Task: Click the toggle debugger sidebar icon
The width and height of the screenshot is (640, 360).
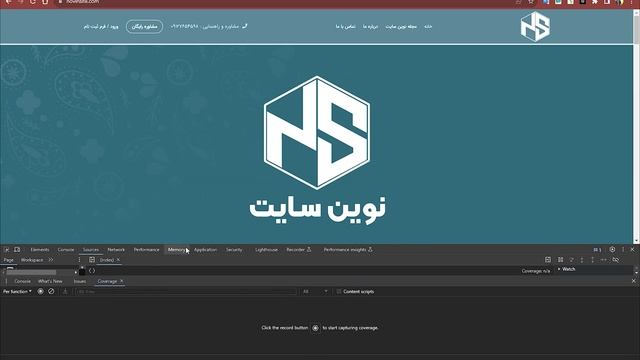Action: (548, 260)
